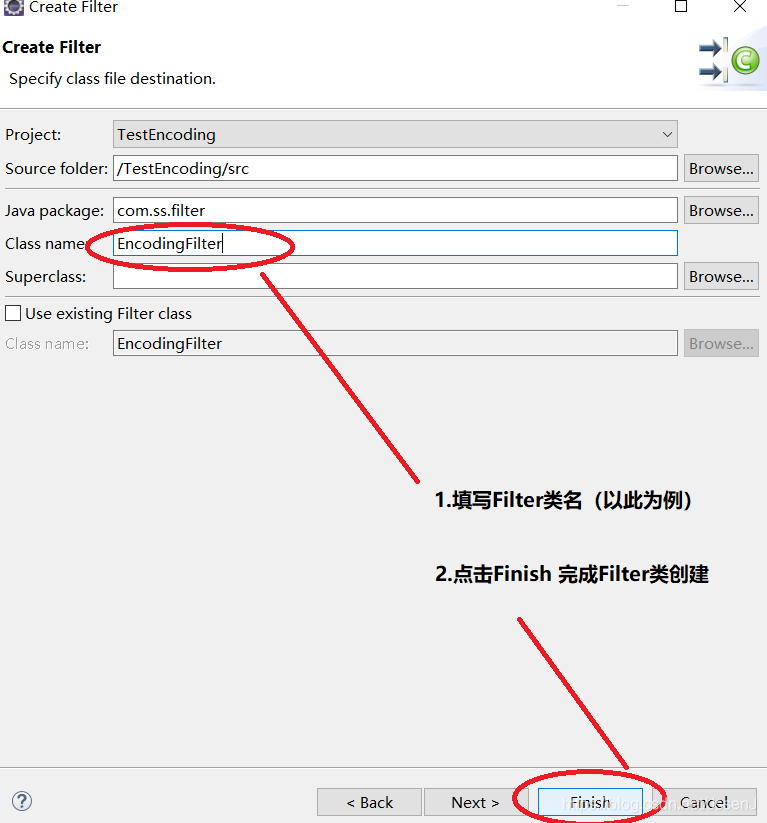
Task: Click the 'Specify class file destination.' text
Action: pyautogui.click(x=112, y=79)
